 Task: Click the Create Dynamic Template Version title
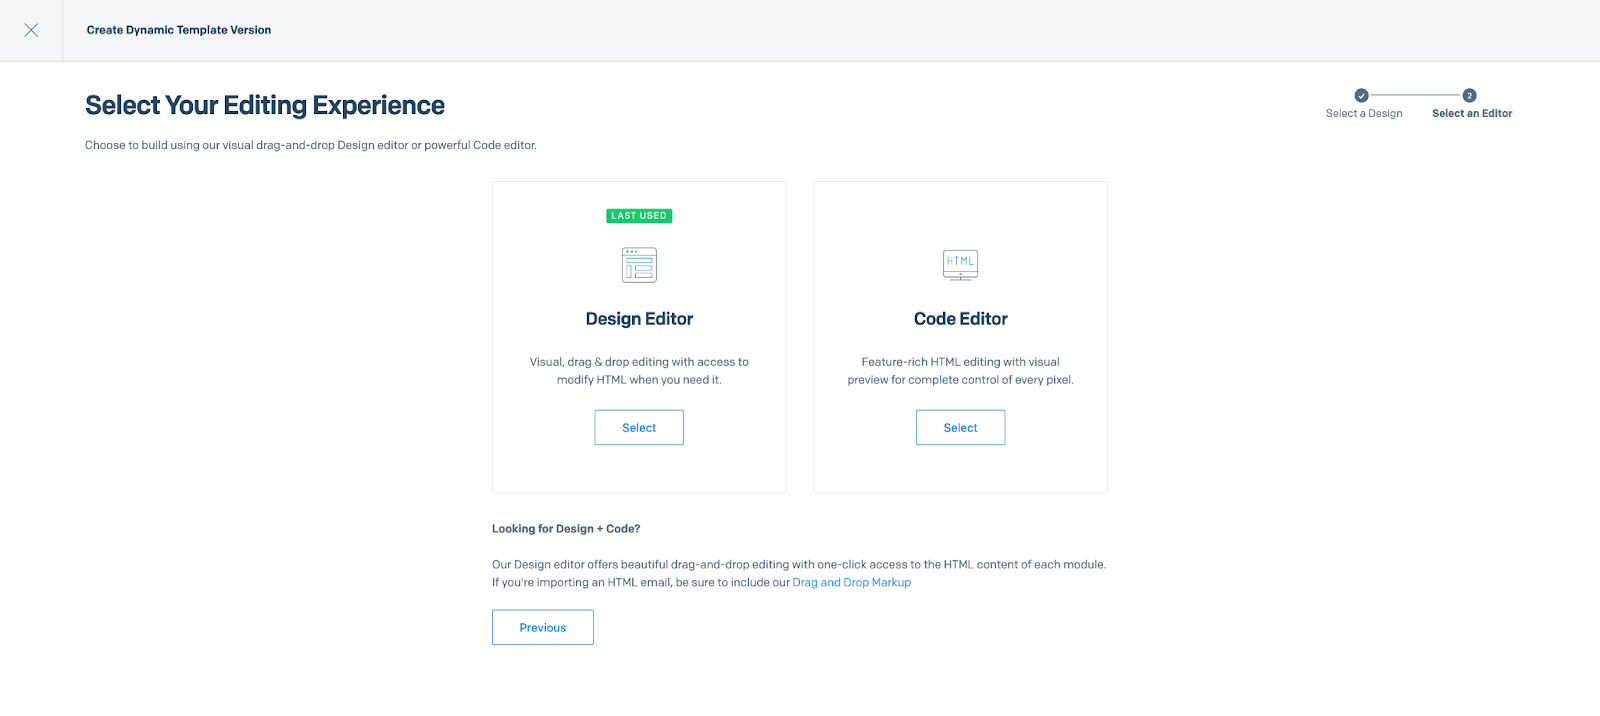click(x=179, y=30)
